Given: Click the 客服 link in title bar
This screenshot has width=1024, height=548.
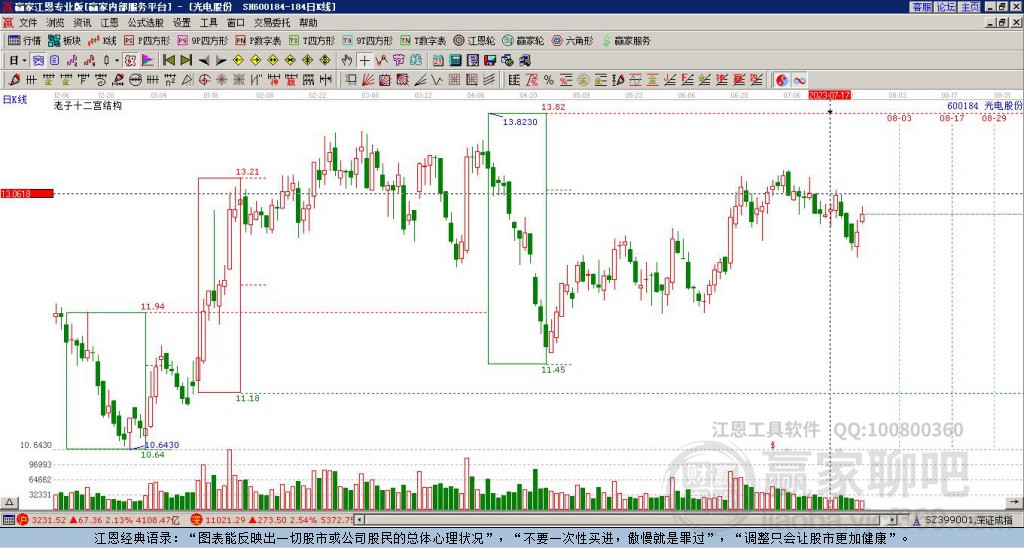Looking at the screenshot, I should pos(922,7).
